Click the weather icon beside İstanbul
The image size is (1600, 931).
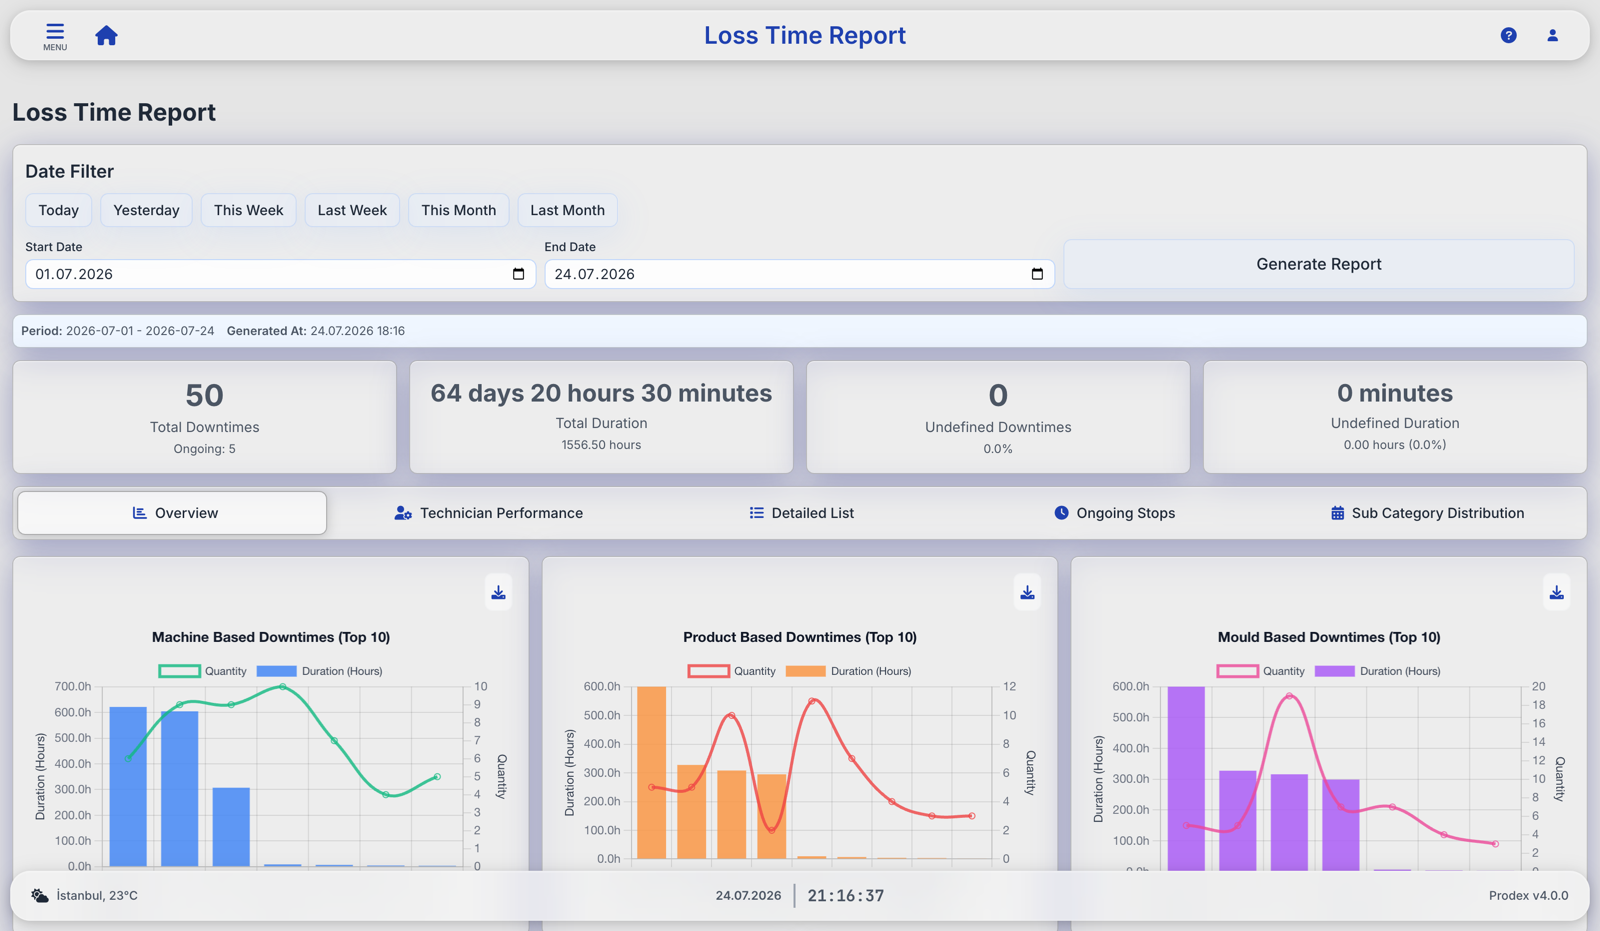[x=39, y=895]
